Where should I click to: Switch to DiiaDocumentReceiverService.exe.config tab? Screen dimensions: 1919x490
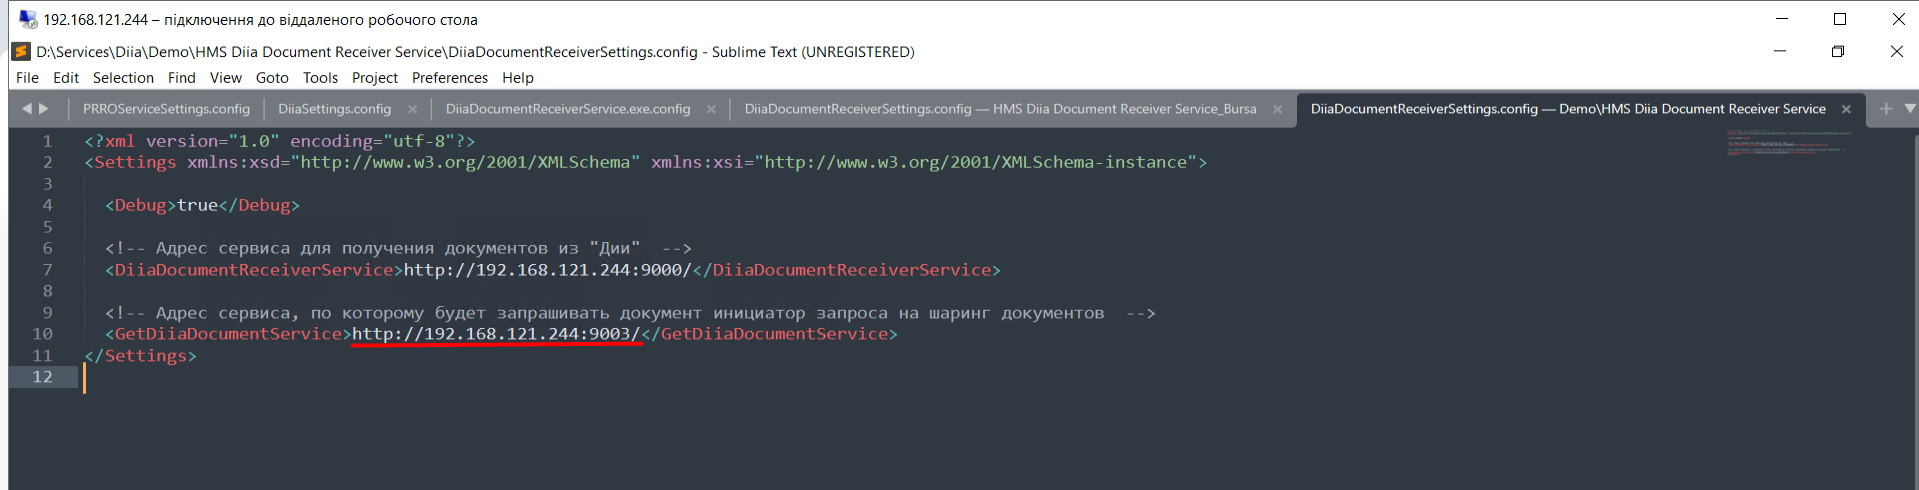pyautogui.click(x=568, y=109)
